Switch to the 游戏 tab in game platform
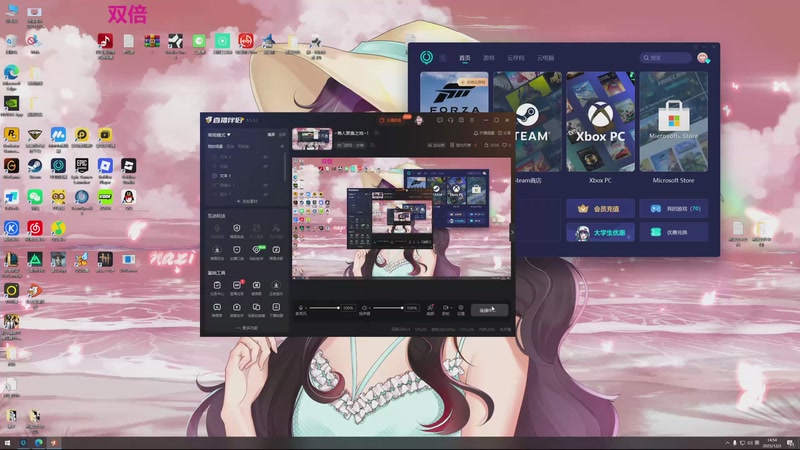Image resolution: width=800 pixels, height=450 pixels. (x=489, y=58)
